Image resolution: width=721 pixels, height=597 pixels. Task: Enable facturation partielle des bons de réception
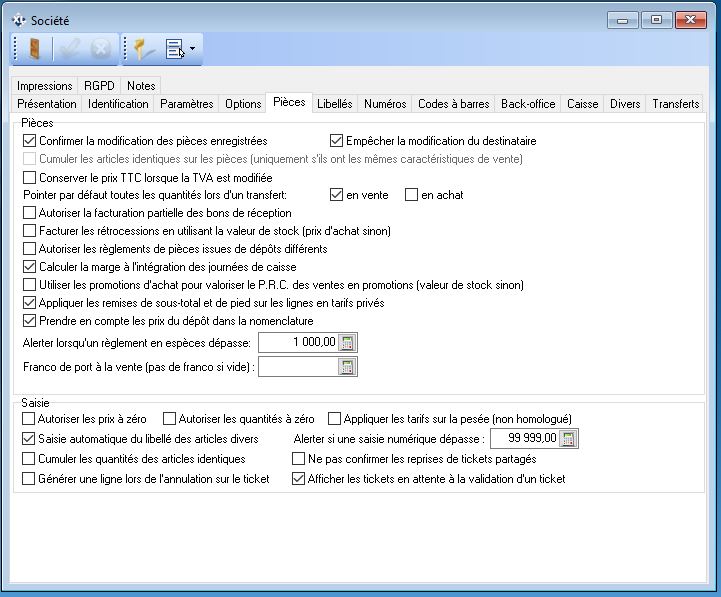pos(29,213)
